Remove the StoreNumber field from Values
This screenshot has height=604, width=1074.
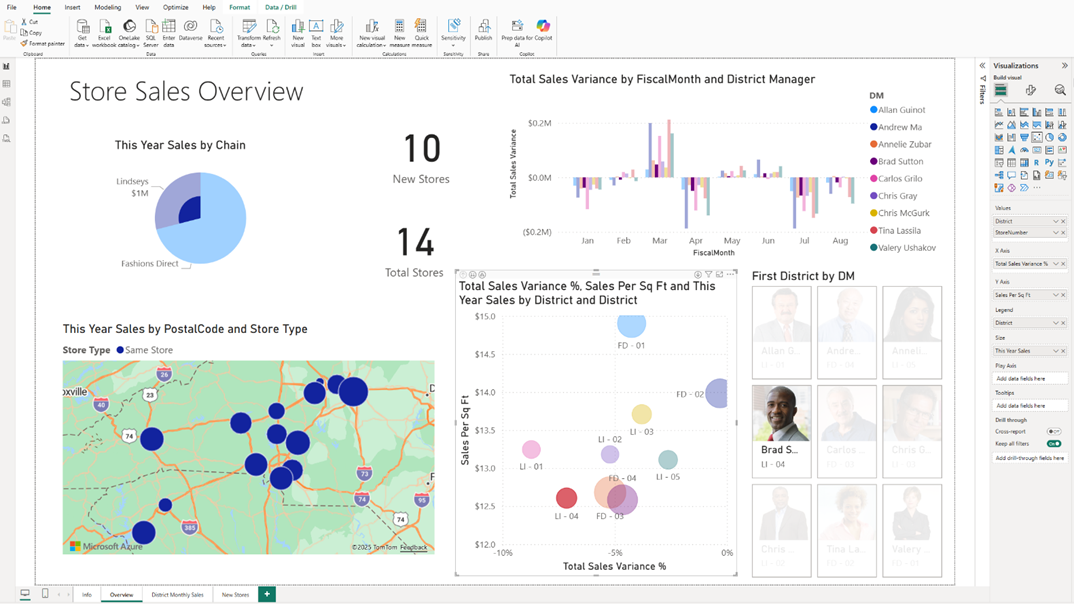pyautogui.click(x=1063, y=232)
